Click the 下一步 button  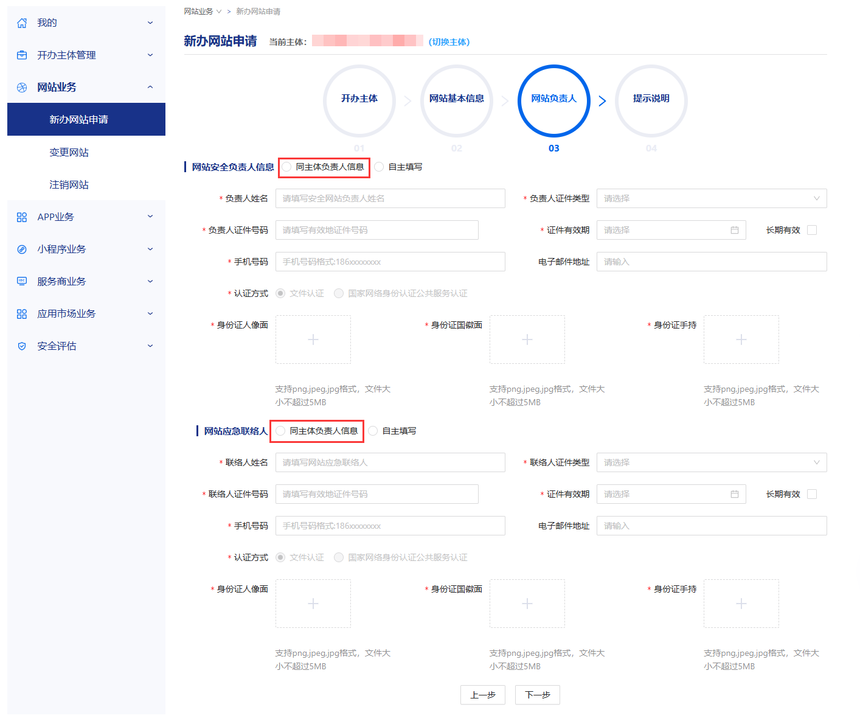coord(538,695)
